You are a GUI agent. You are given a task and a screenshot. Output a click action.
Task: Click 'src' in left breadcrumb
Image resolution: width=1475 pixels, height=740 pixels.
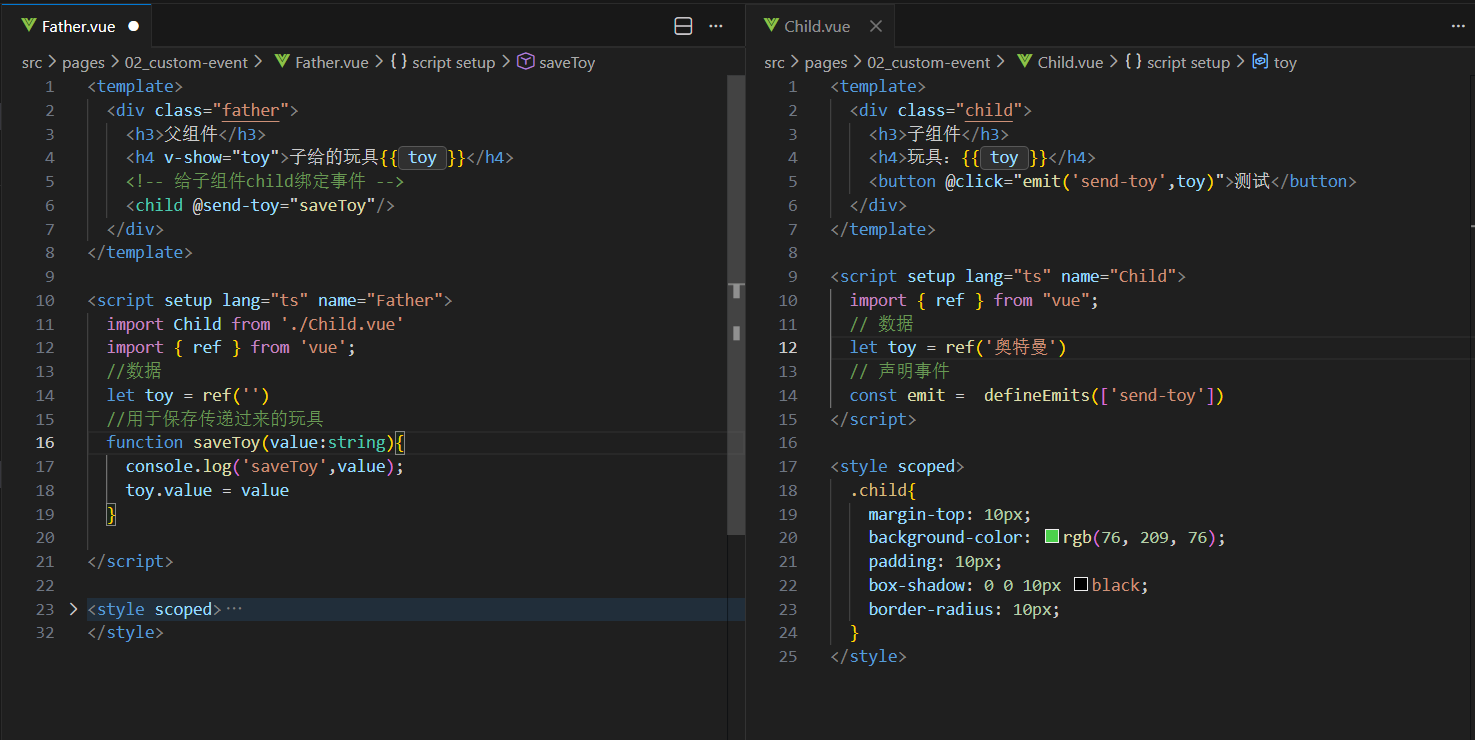(x=32, y=62)
